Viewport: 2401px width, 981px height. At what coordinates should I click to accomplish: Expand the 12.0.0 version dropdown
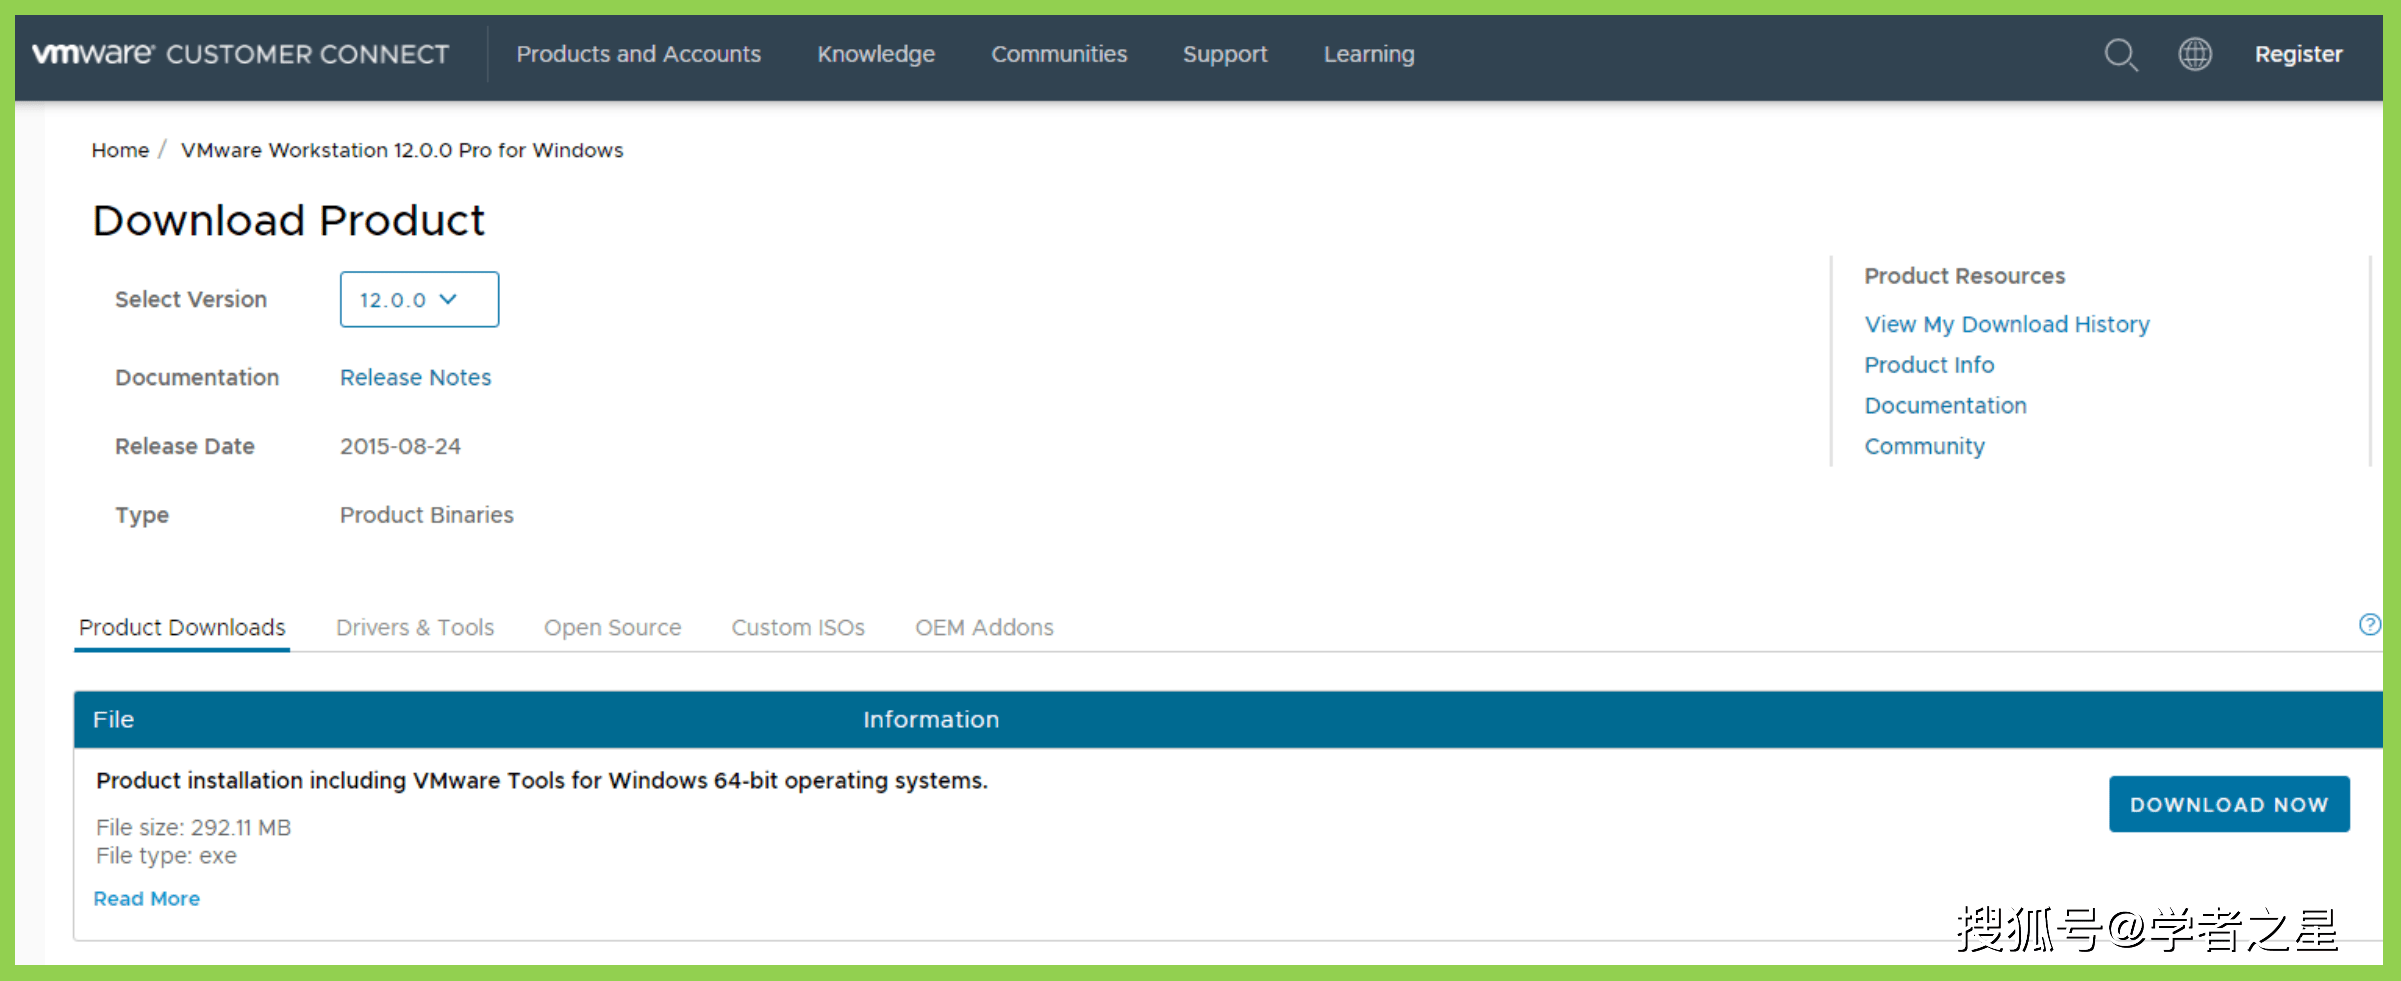[x=419, y=299]
